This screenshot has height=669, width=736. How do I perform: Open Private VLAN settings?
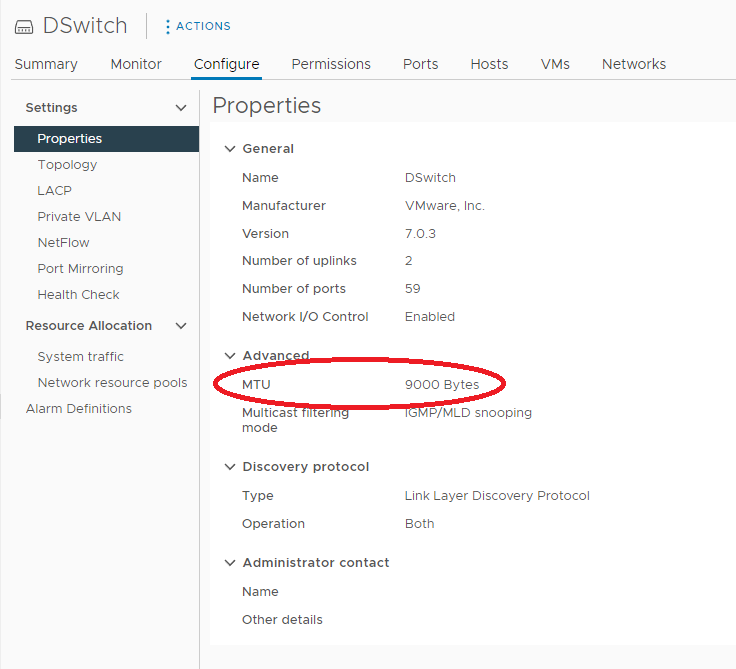pyautogui.click(x=79, y=217)
